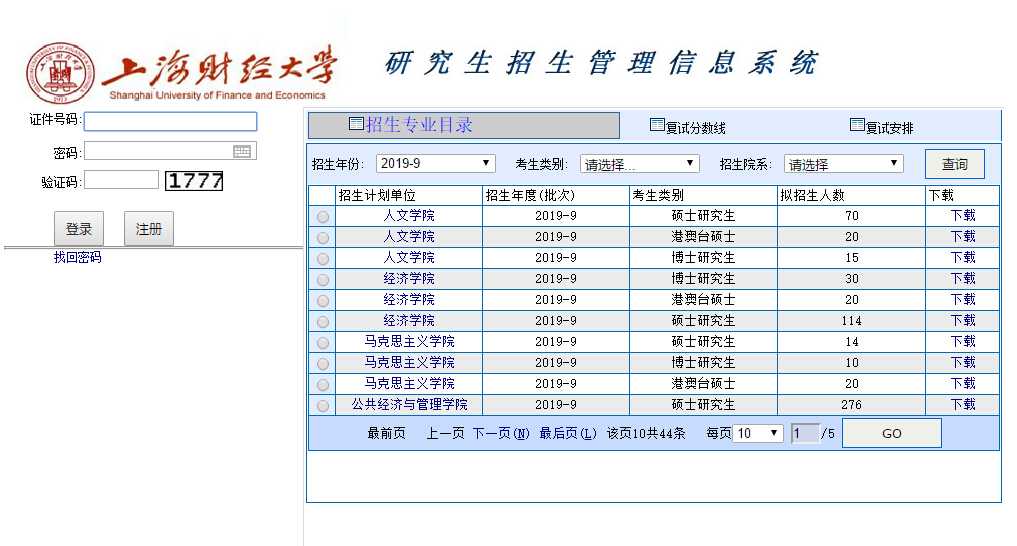Switch to the 复试安排 tab
The image size is (1017, 546).
click(889, 128)
